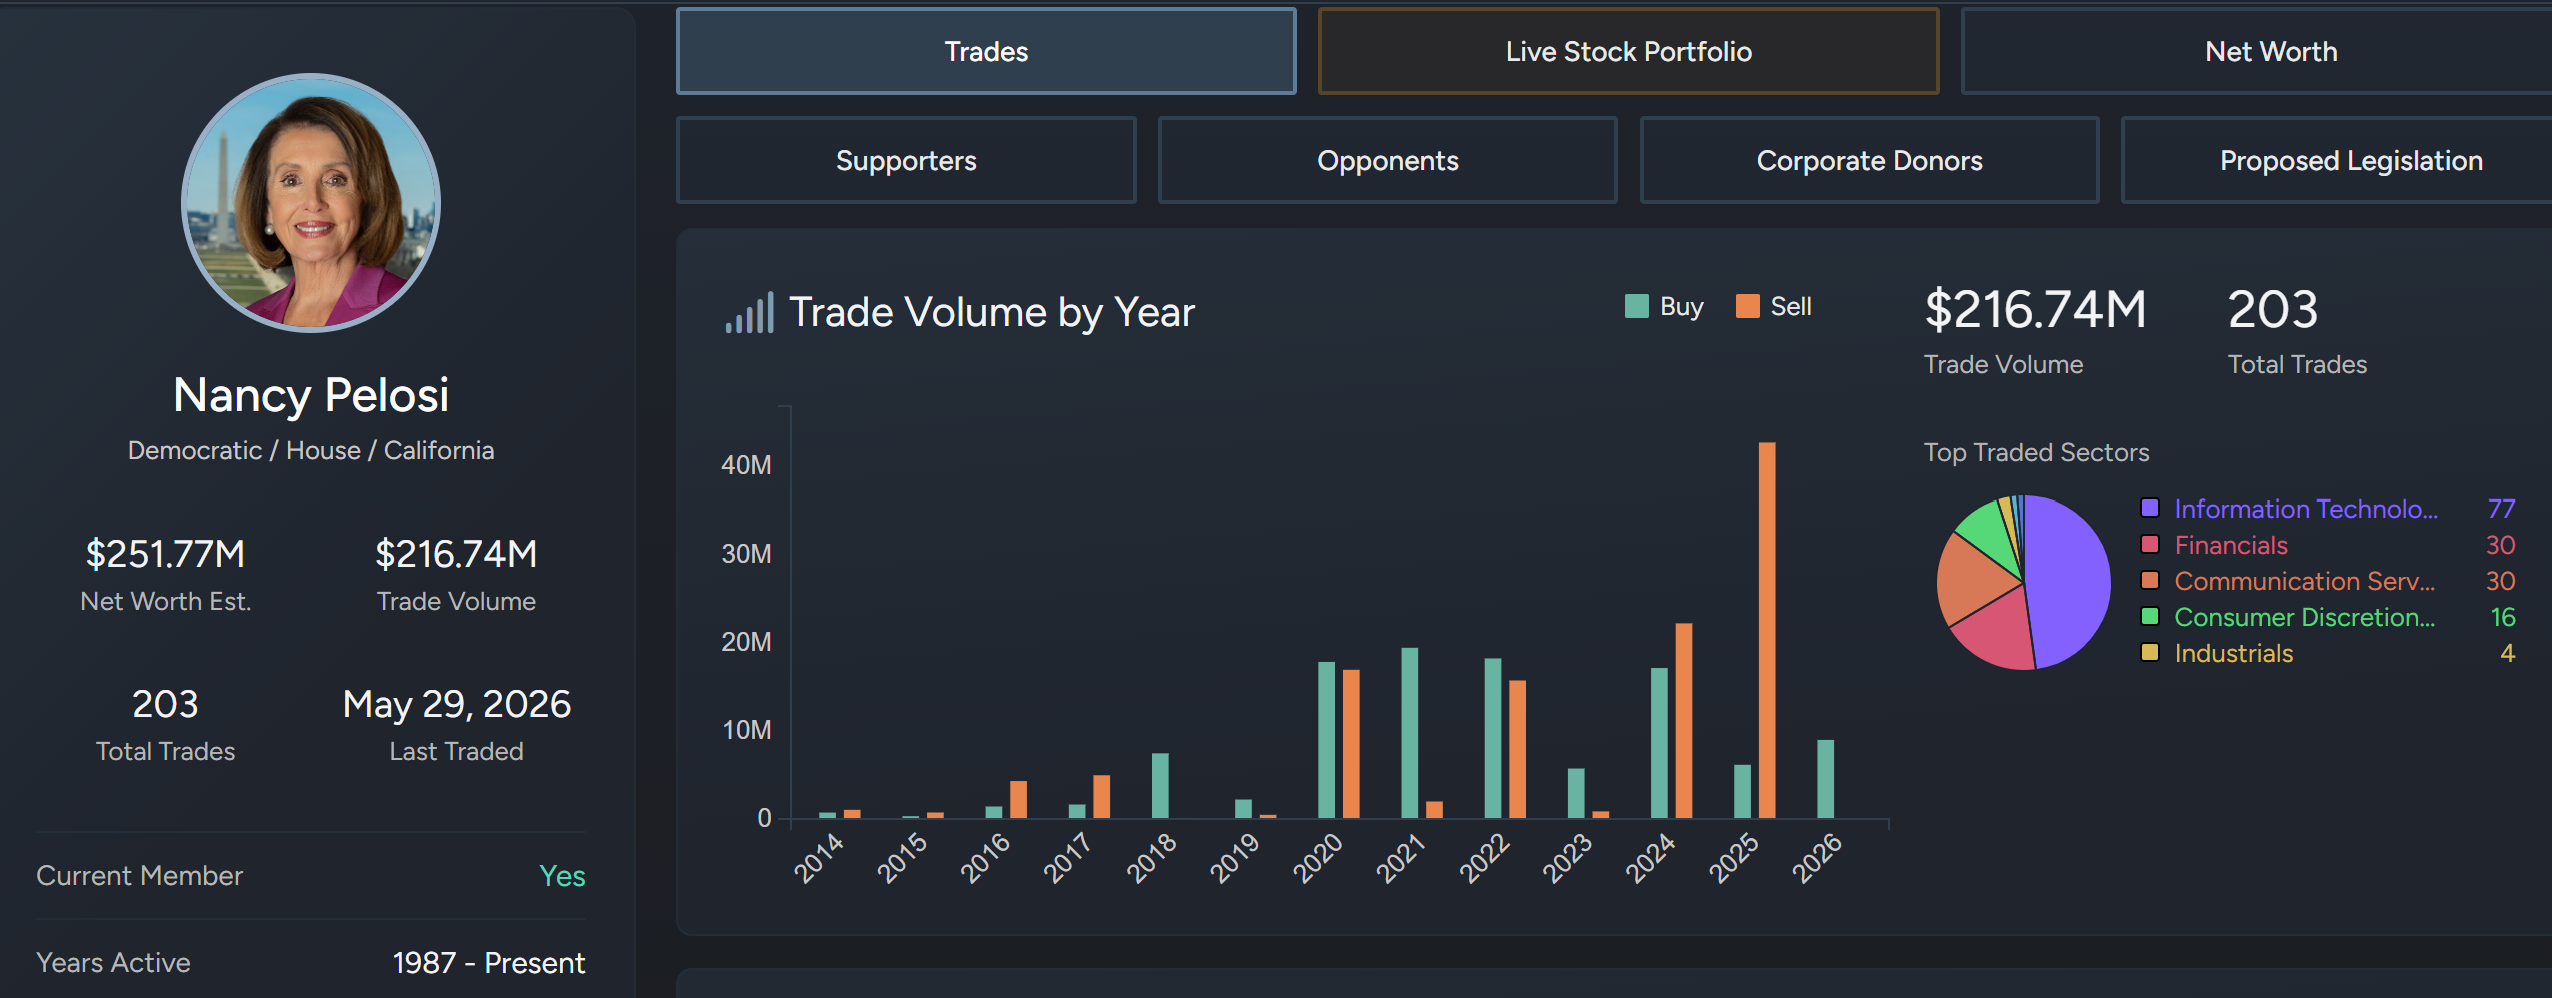2552x998 pixels.
Task: Click the 2025 Buy bar
Action: pyautogui.click(x=1742, y=791)
